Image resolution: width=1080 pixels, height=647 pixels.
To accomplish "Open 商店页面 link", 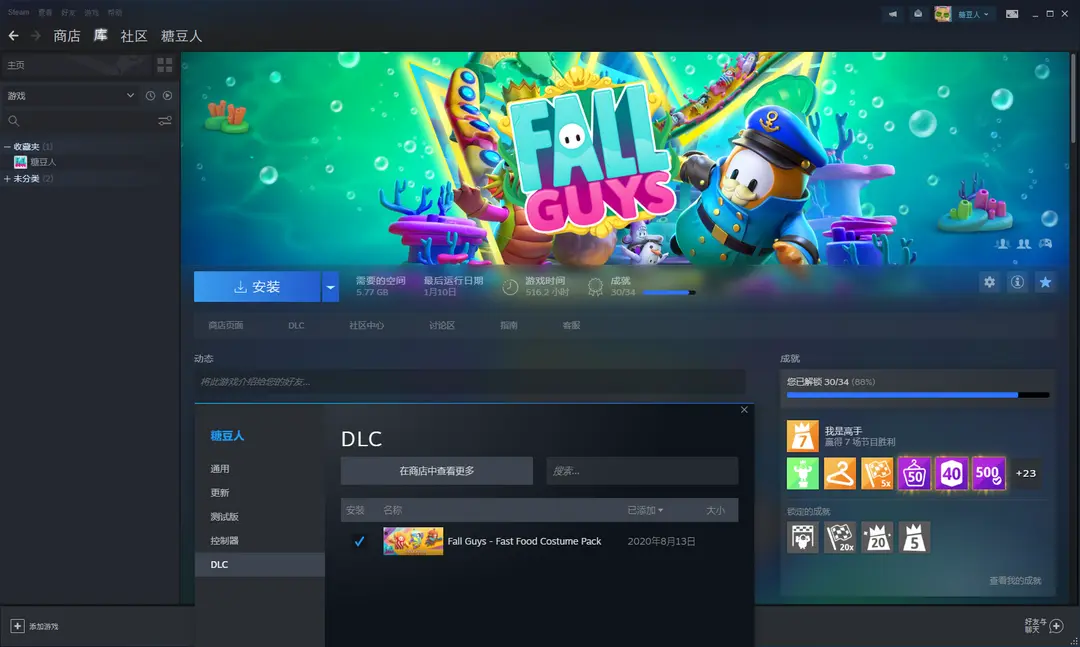I will click(226, 325).
